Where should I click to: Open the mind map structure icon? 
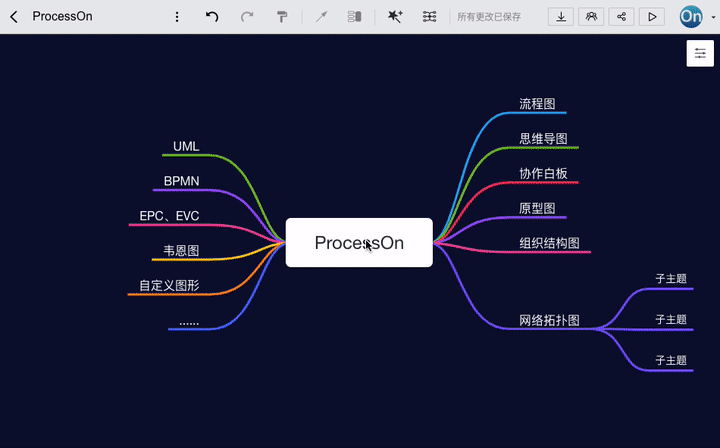(x=429, y=17)
